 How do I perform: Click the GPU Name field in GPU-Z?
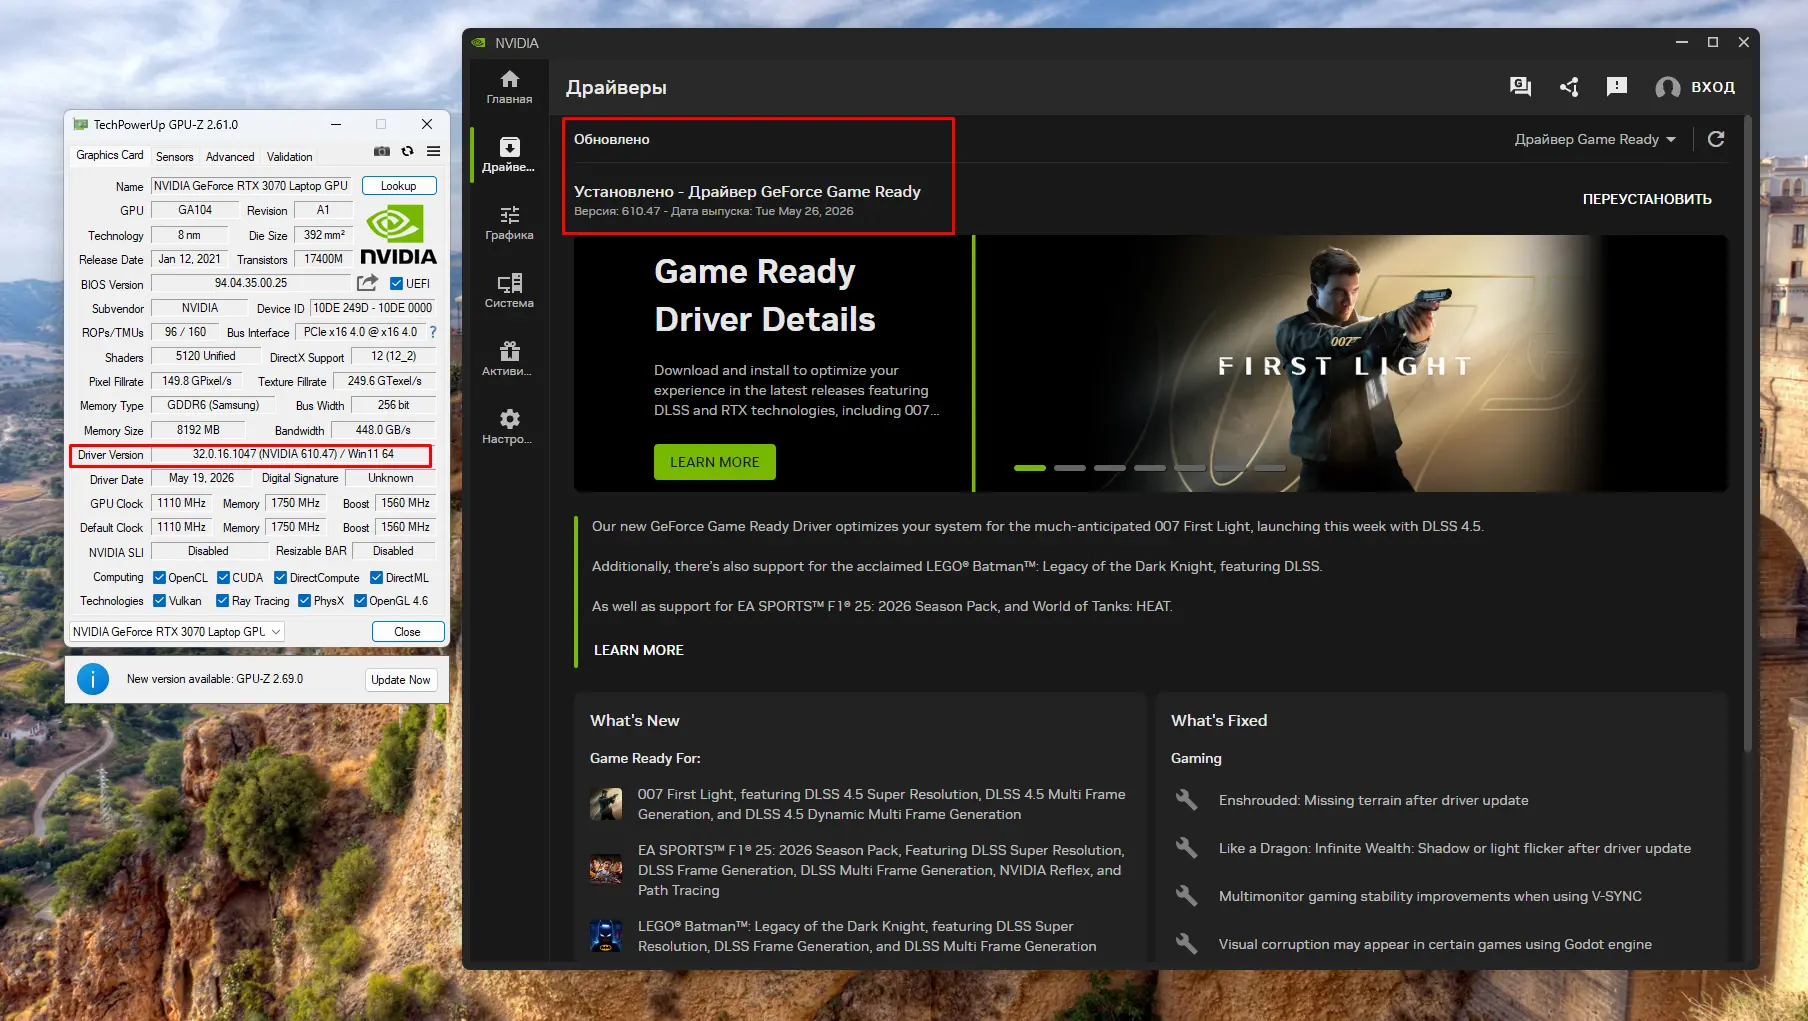(251, 186)
